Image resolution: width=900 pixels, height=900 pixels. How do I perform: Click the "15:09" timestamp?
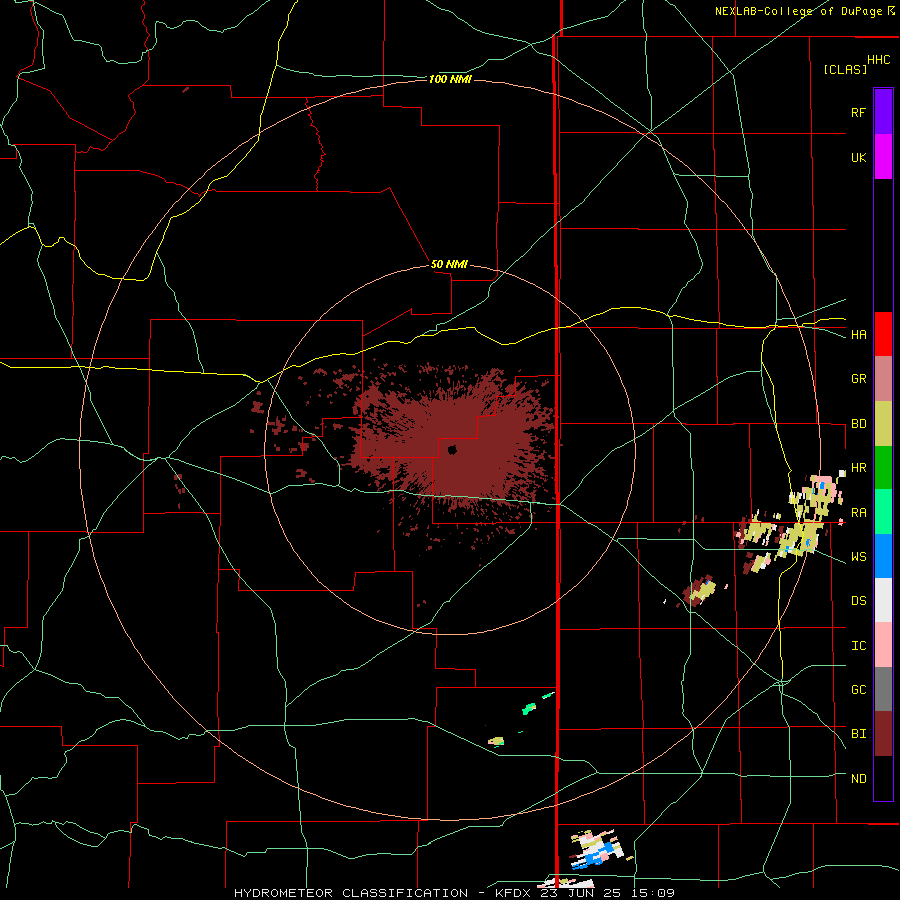[652, 893]
